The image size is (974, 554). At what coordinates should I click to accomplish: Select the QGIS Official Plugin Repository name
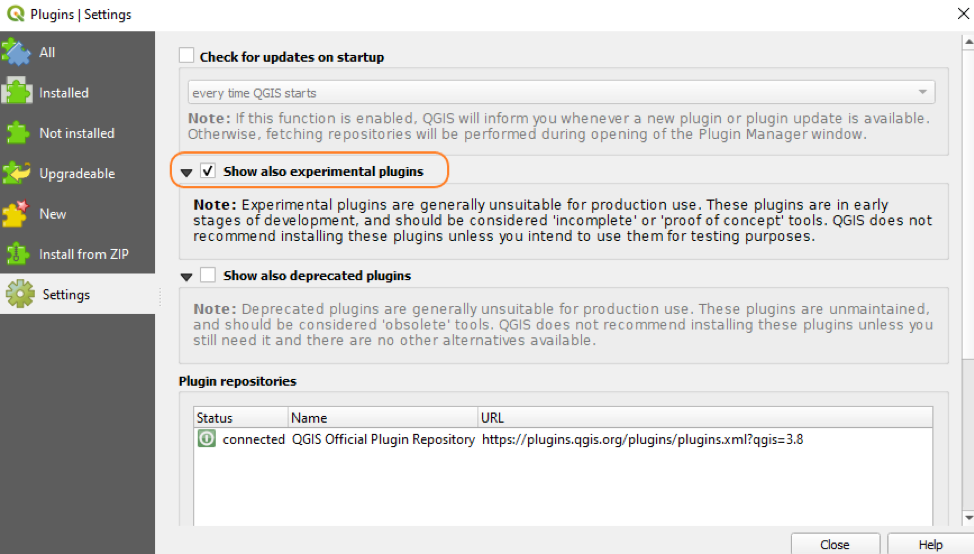coord(383,439)
